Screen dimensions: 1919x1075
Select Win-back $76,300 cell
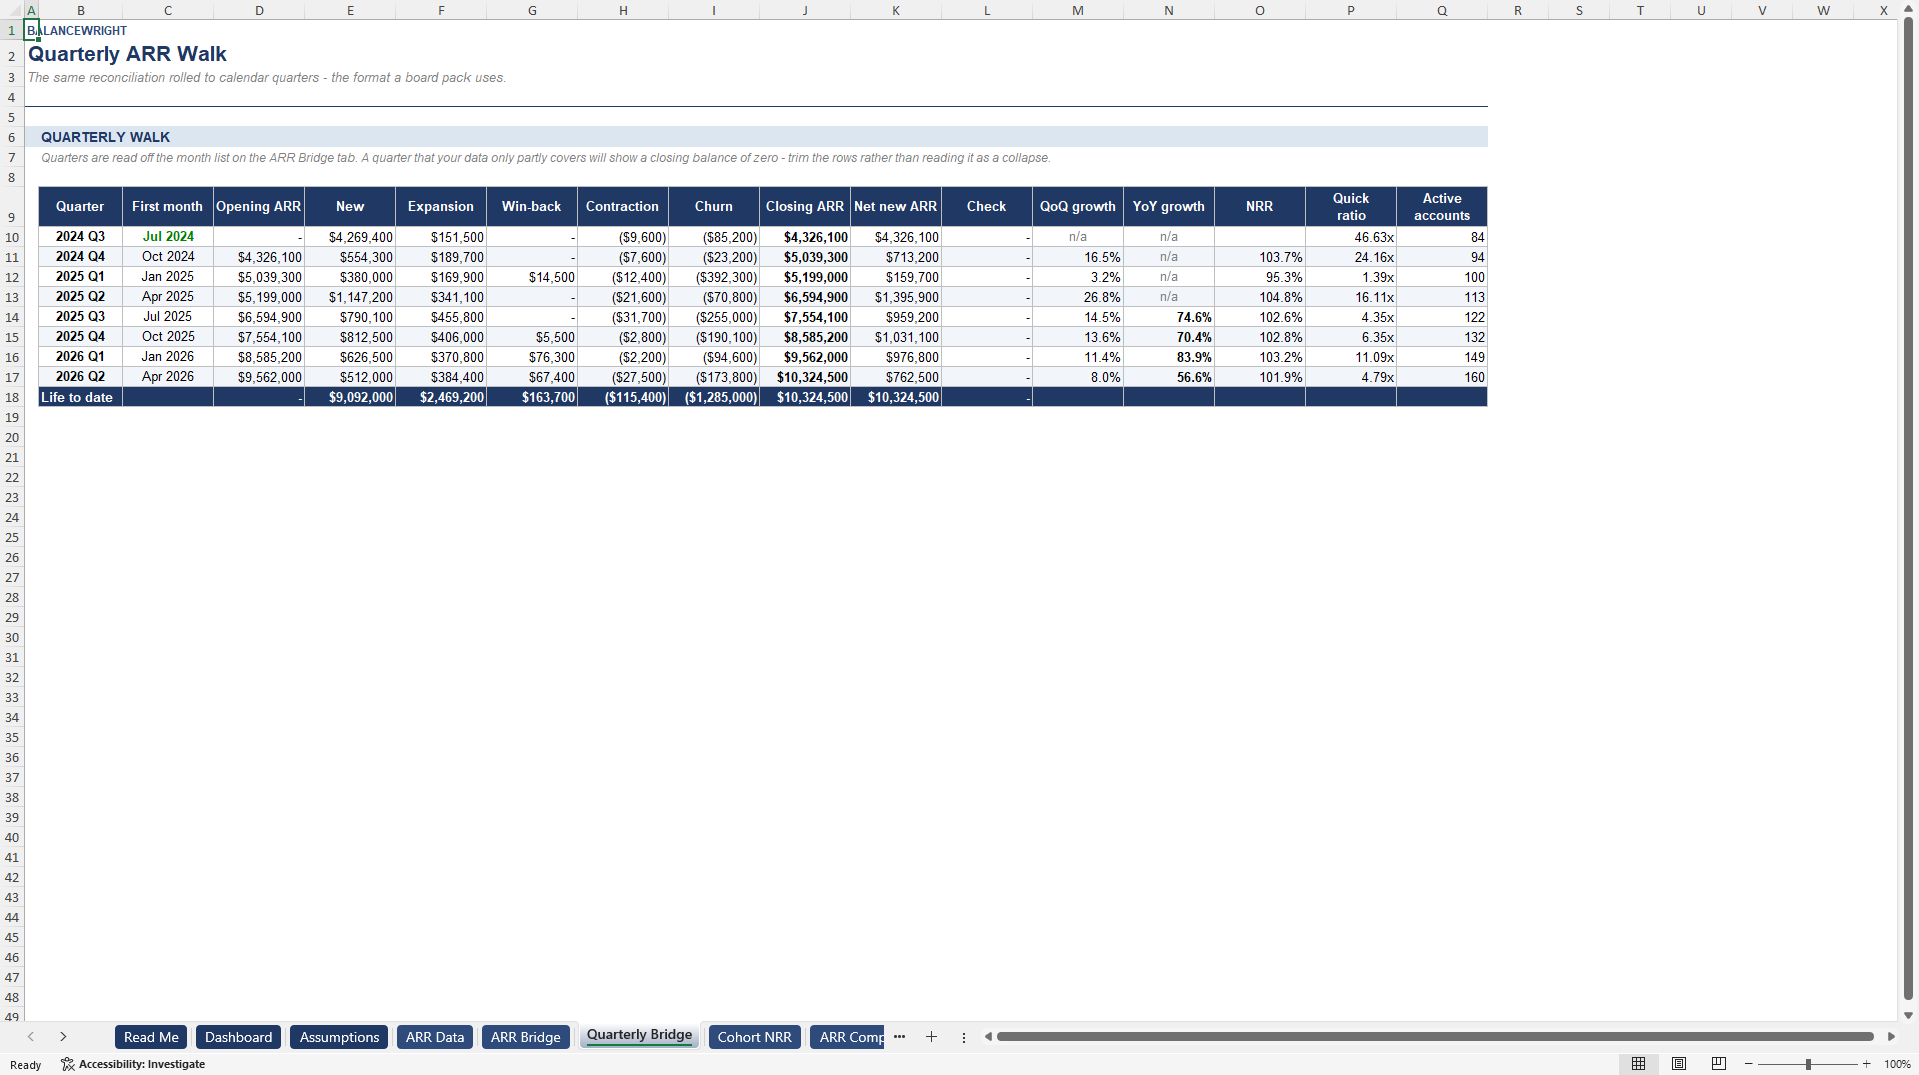point(532,357)
